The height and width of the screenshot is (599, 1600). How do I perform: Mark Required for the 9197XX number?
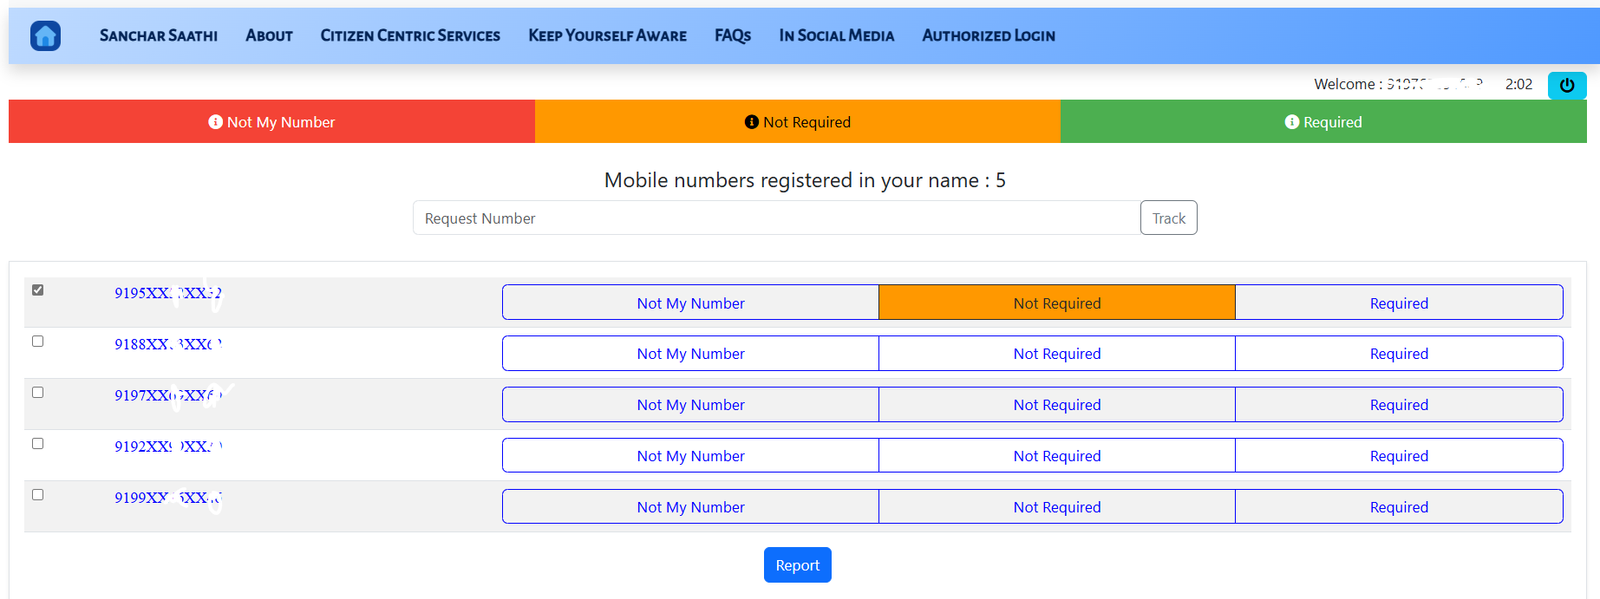point(1398,405)
